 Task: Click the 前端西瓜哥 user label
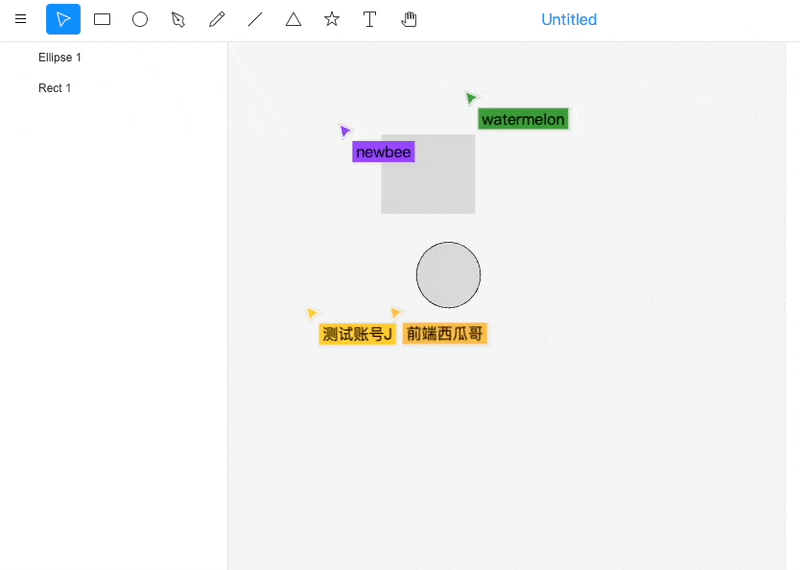point(445,334)
